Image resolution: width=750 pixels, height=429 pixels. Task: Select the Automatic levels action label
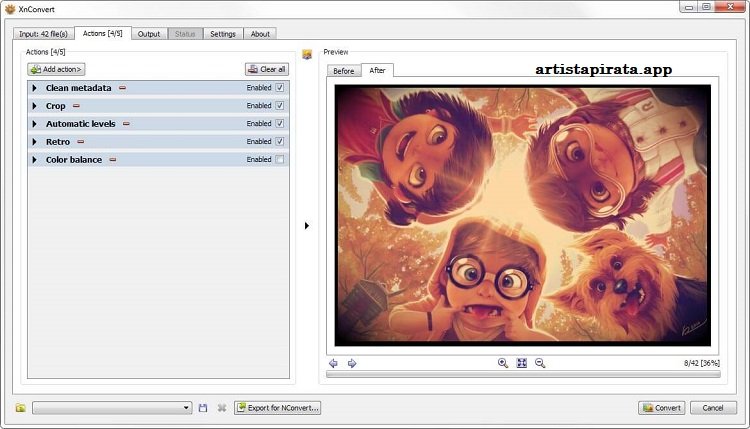click(80, 124)
